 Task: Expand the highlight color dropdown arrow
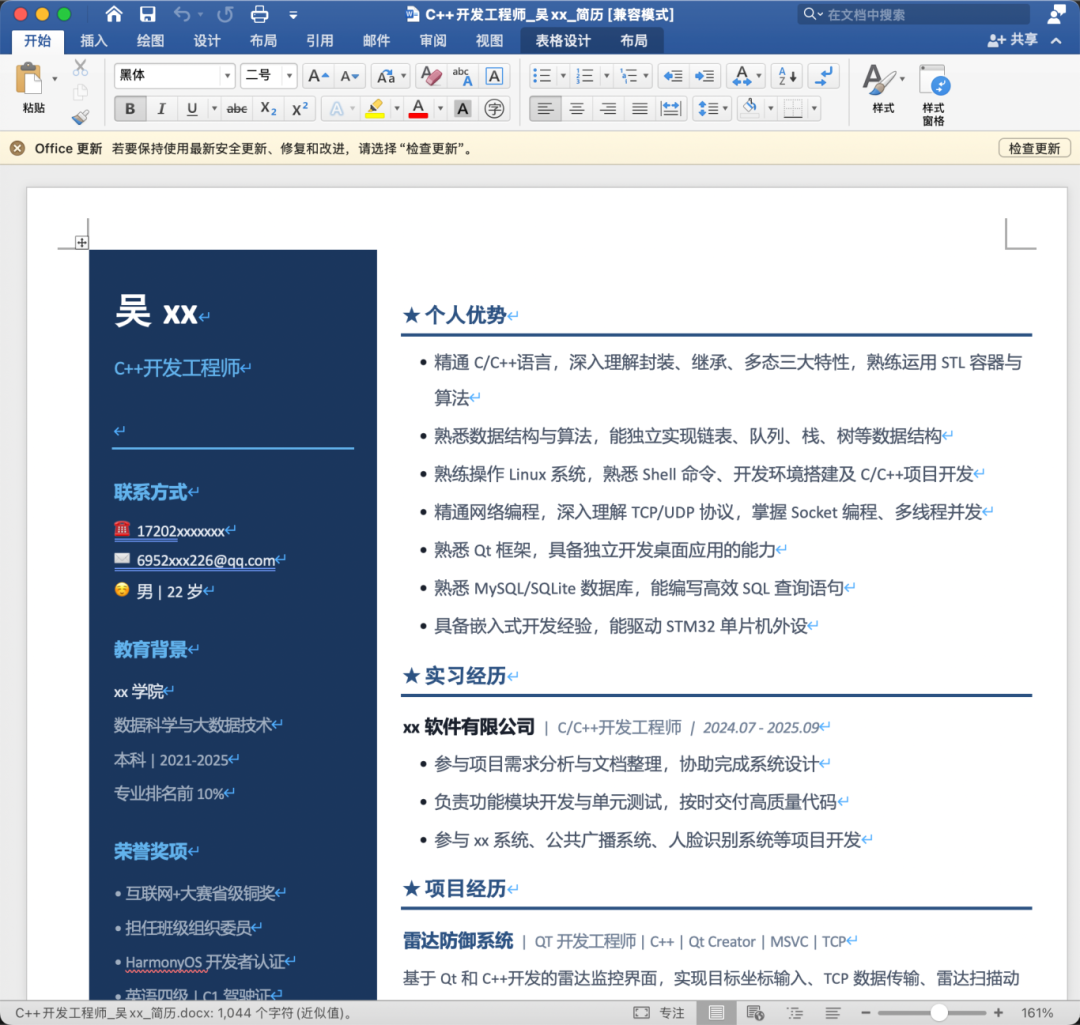click(x=397, y=108)
